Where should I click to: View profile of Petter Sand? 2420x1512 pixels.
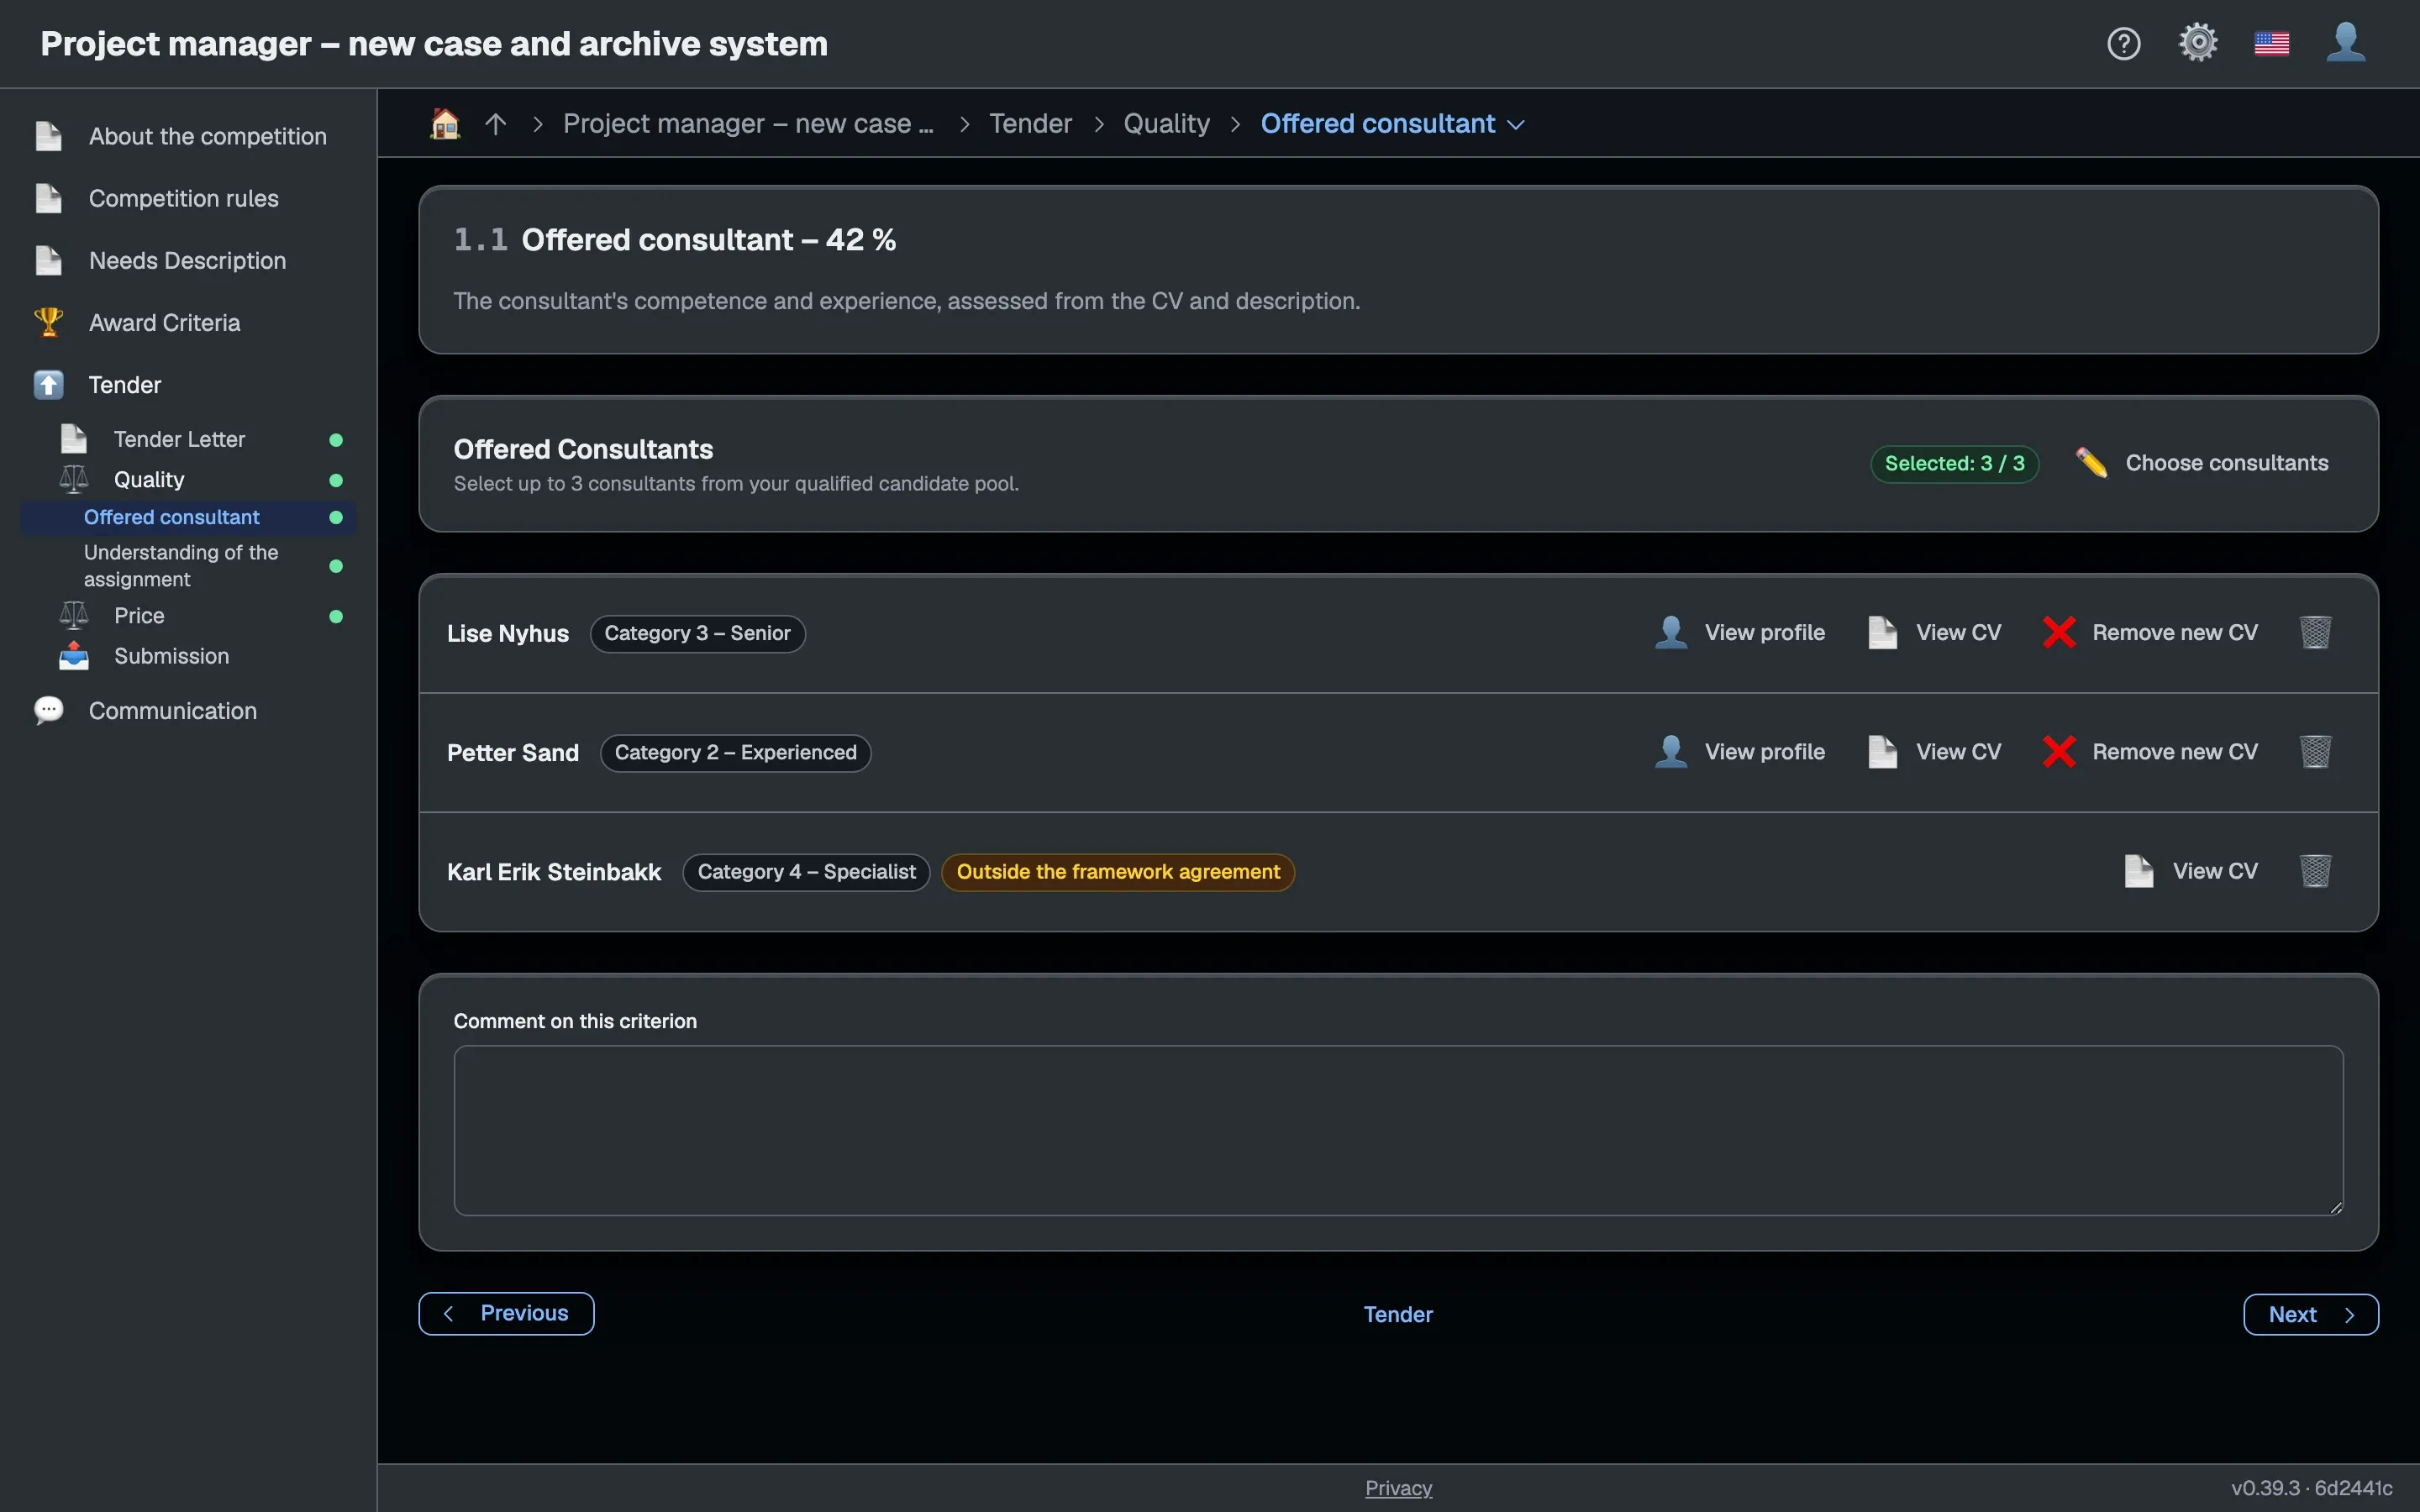(x=1740, y=752)
